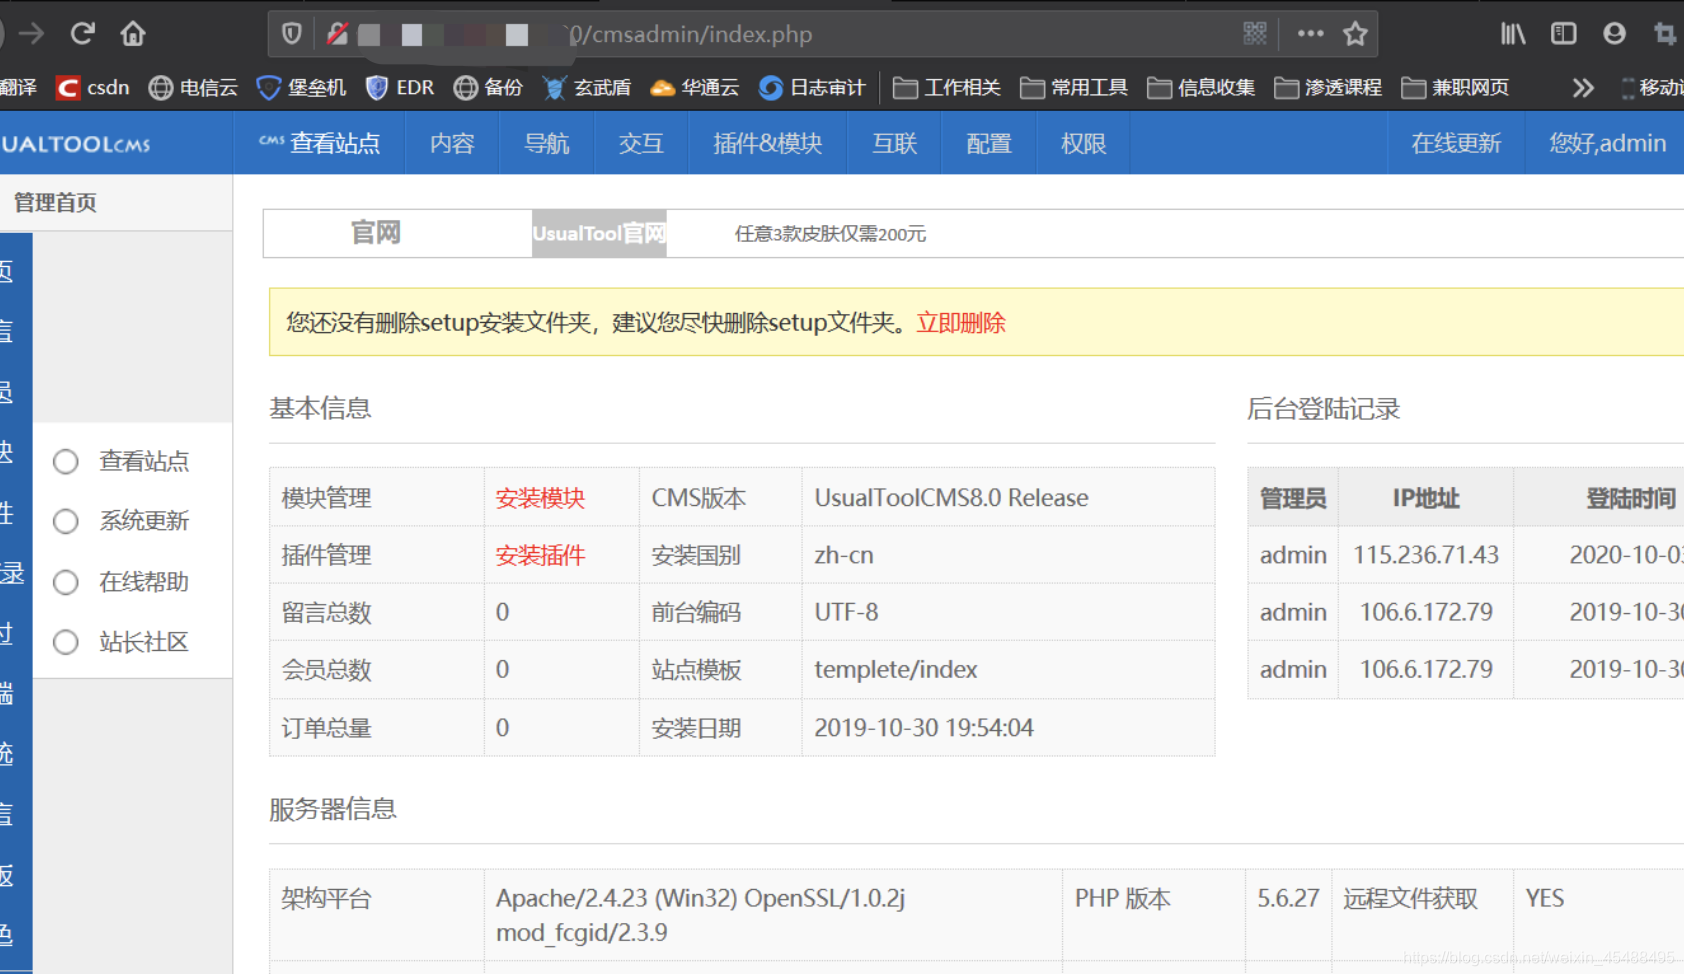
Task: Open the 电信云 bookmark
Action: 193,88
